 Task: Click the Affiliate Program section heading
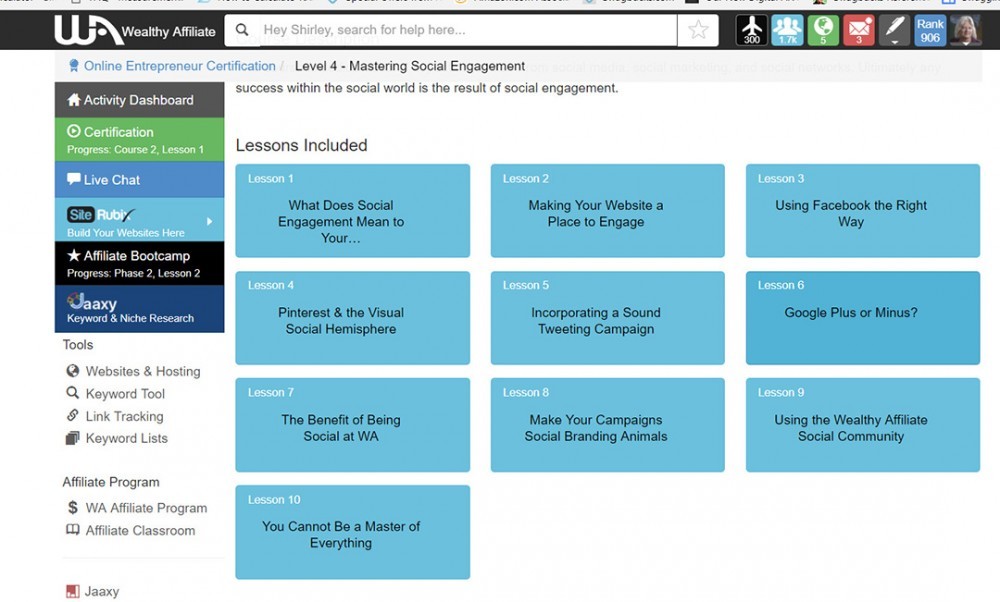pos(111,482)
